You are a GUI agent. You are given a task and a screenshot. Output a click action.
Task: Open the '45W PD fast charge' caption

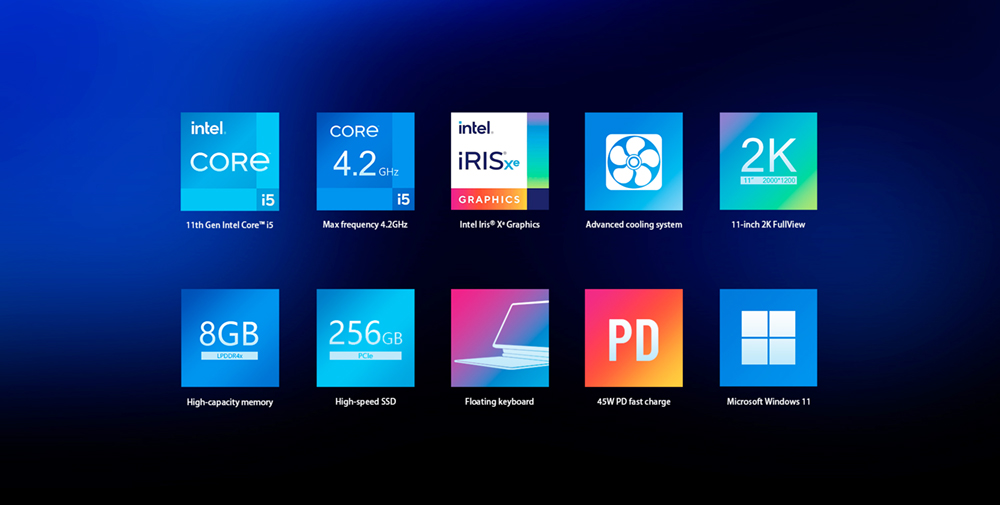coord(634,402)
